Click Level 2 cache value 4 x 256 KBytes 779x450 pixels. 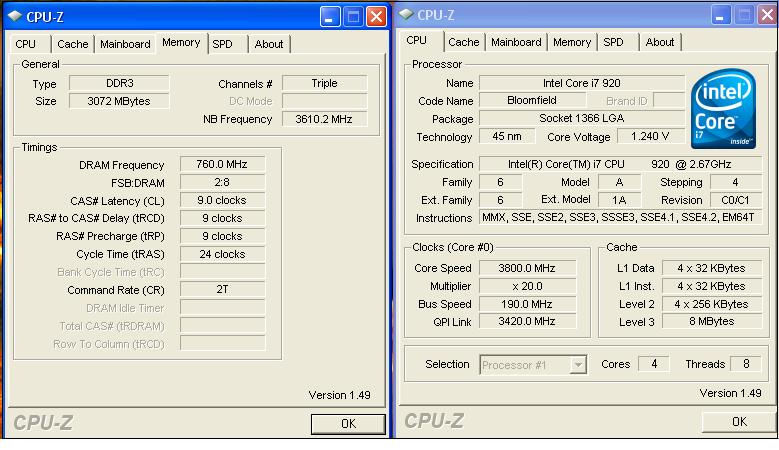click(x=711, y=304)
